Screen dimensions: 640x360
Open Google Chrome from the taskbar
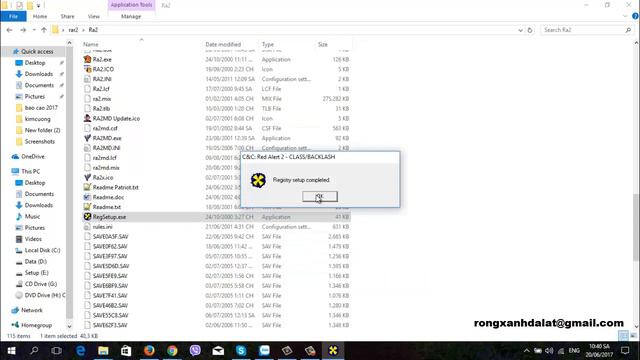point(172,351)
